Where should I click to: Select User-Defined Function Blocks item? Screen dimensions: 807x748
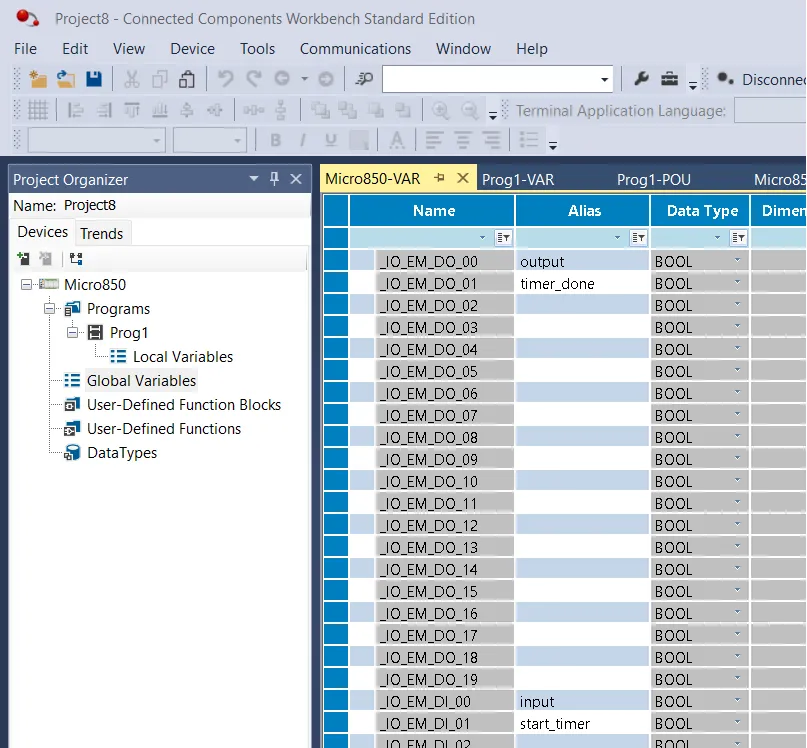(184, 405)
